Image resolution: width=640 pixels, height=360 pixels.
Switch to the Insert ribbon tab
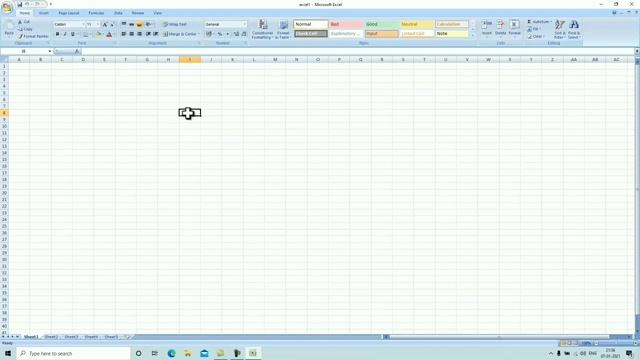coord(43,13)
